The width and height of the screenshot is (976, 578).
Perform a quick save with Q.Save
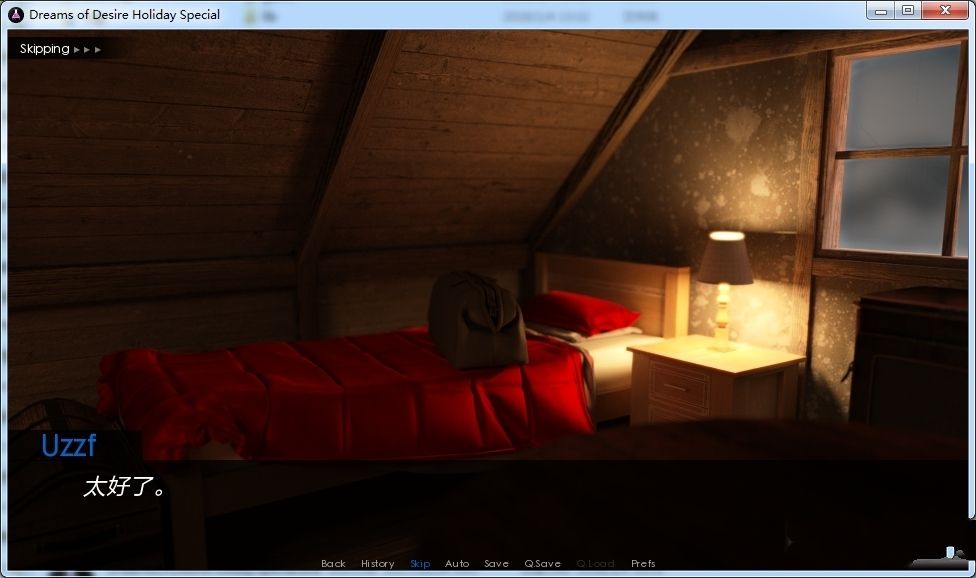coord(542,564)
